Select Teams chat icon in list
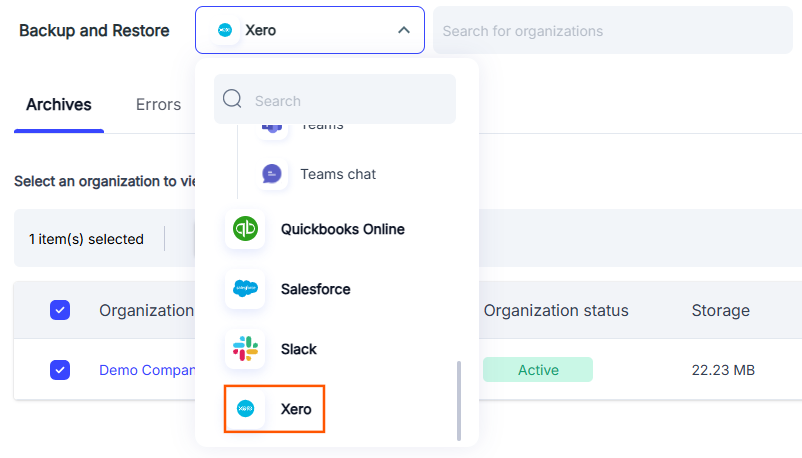The image size is (802, 458). click(272, 174)
